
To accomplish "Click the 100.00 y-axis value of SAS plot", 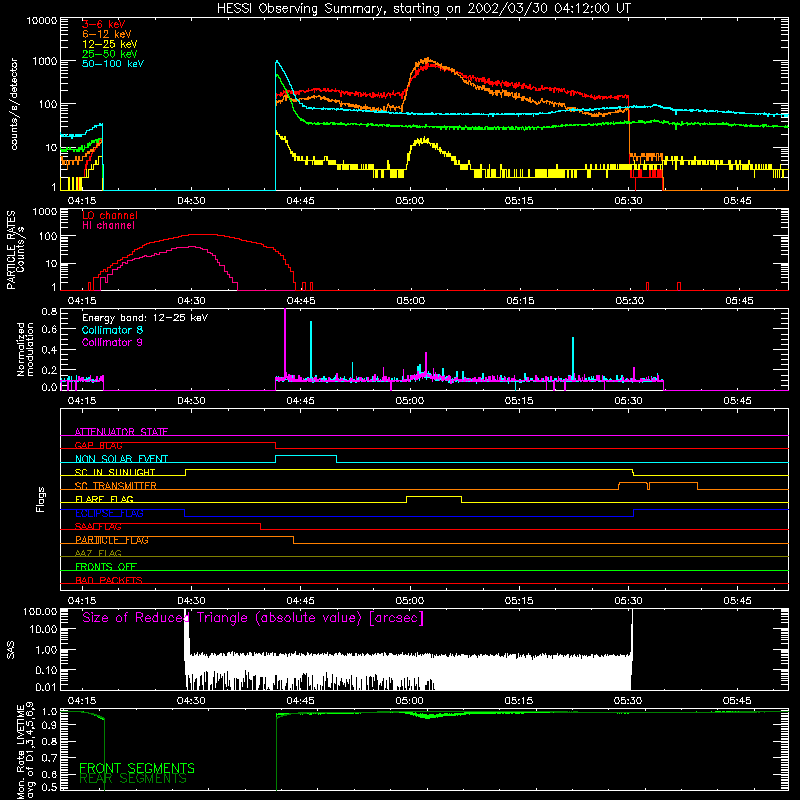I will (x=40, y=611).
